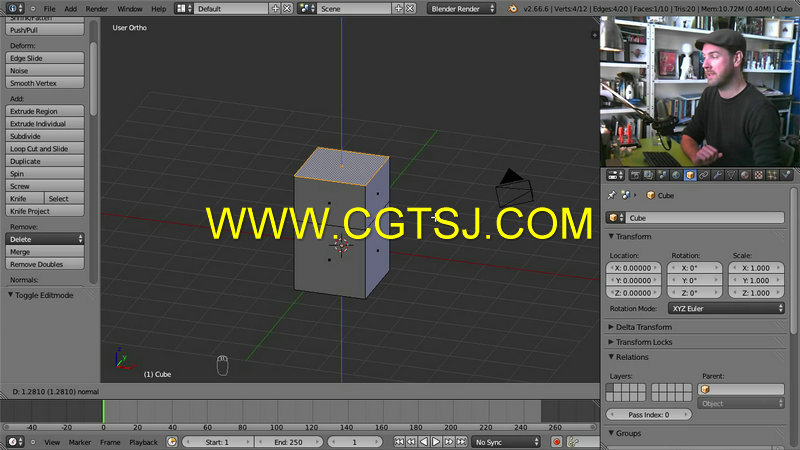Click the Merge button
The height and width of the screenshot is (450, 800).
(45, 252)
